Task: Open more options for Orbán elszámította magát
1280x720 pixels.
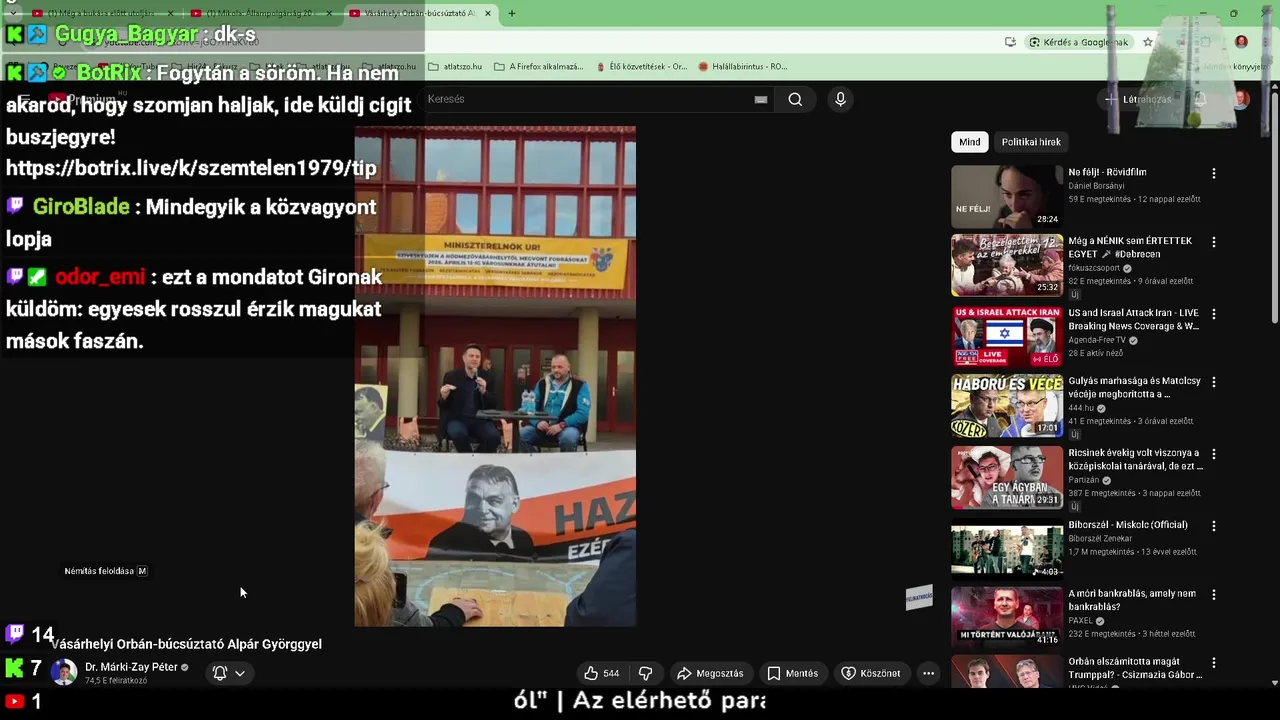Action: [1214, 662]
